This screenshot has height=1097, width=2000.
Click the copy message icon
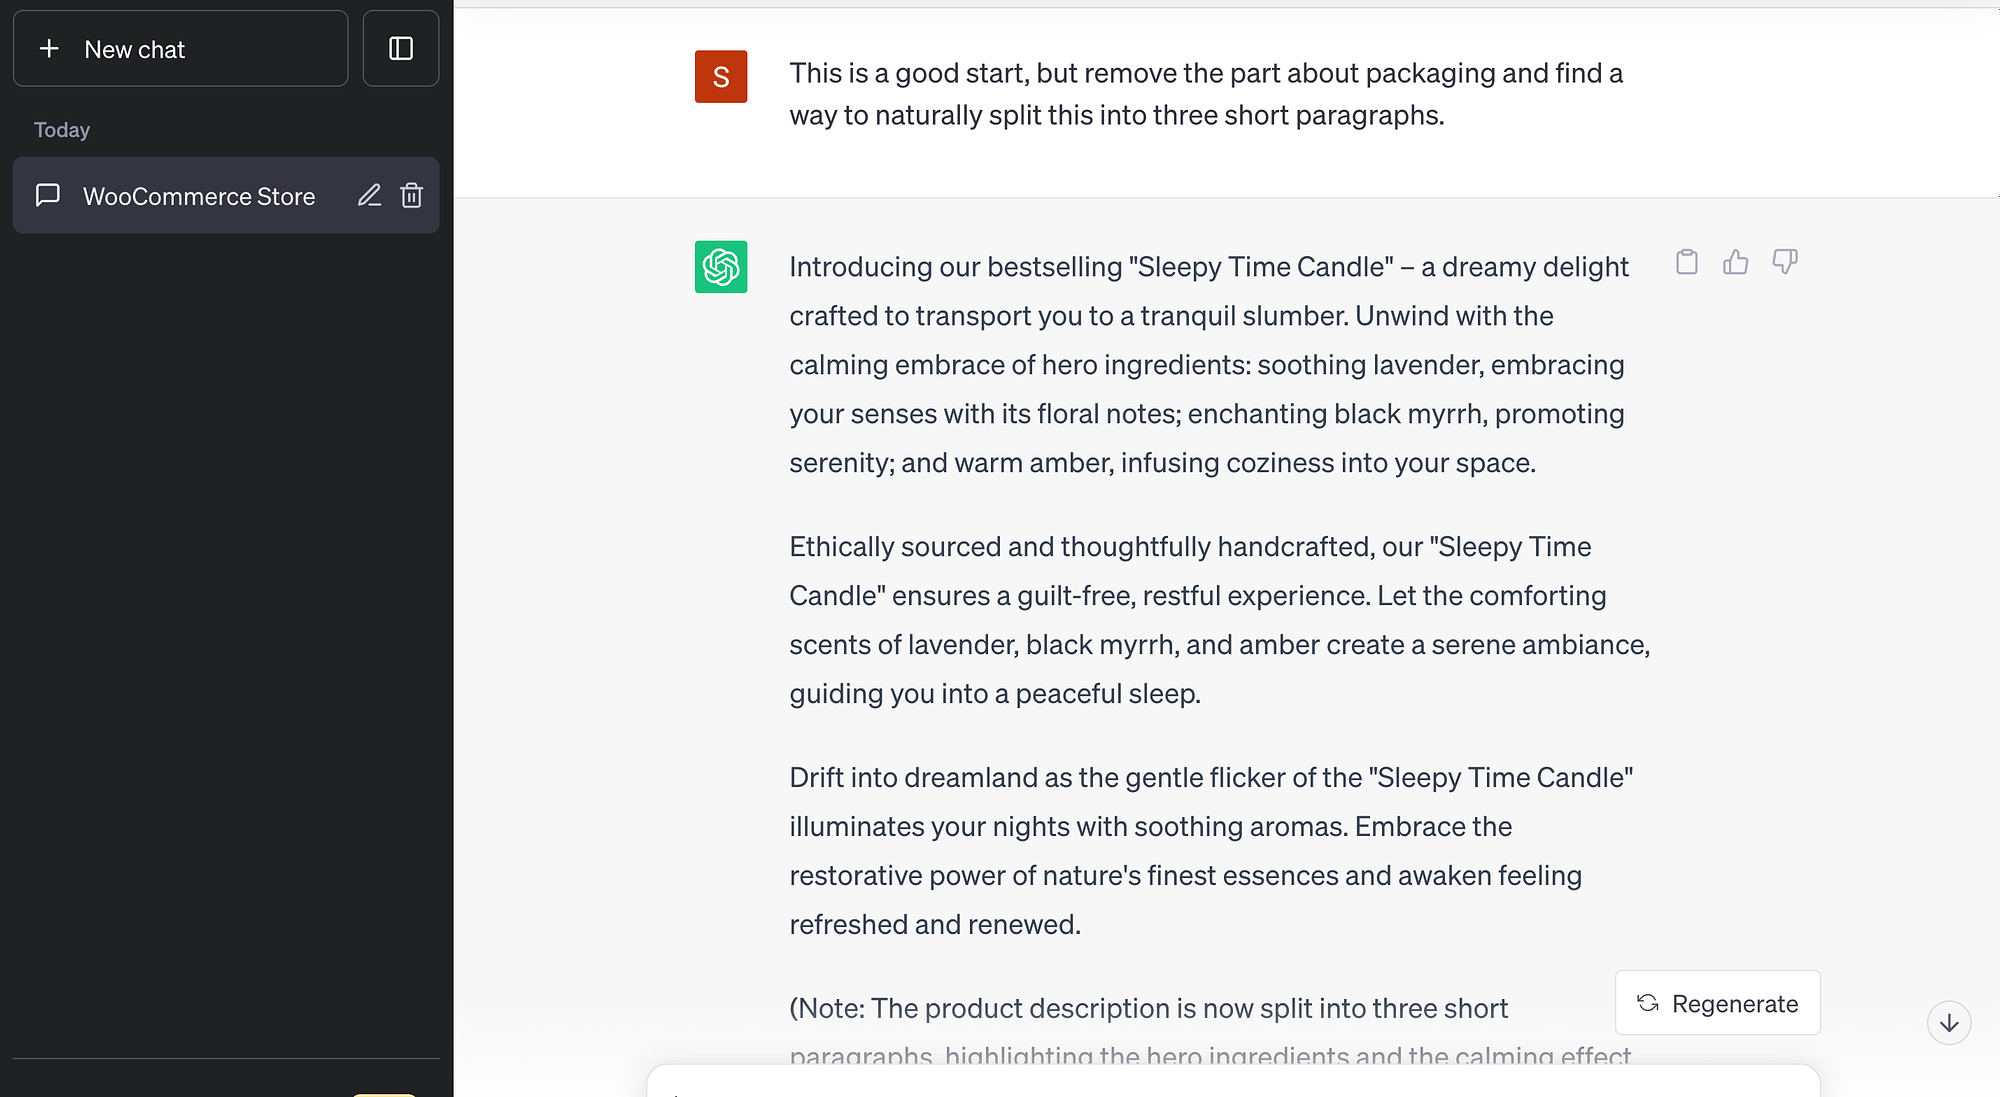tap(1687, 262)
